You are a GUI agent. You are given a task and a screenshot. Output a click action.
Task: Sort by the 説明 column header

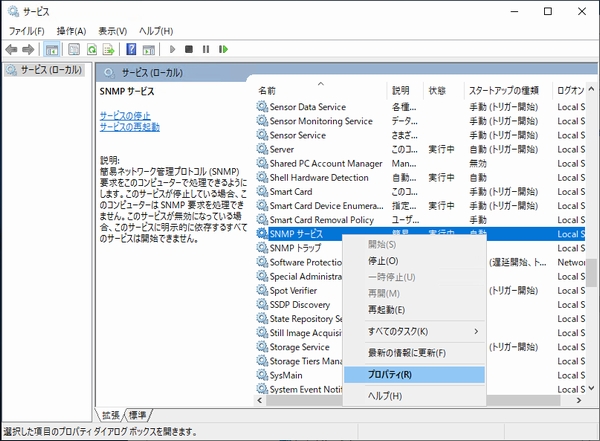(x=405, y=90)
